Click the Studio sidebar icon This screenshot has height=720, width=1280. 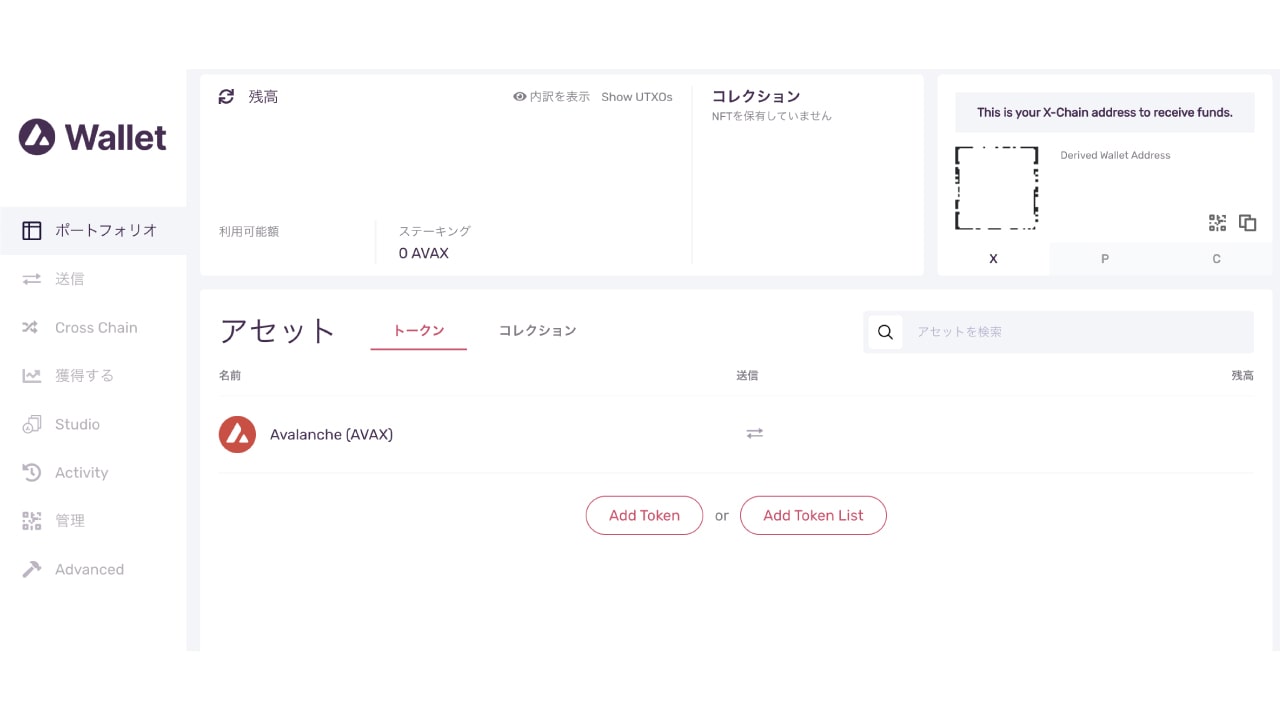click(32, 424)
